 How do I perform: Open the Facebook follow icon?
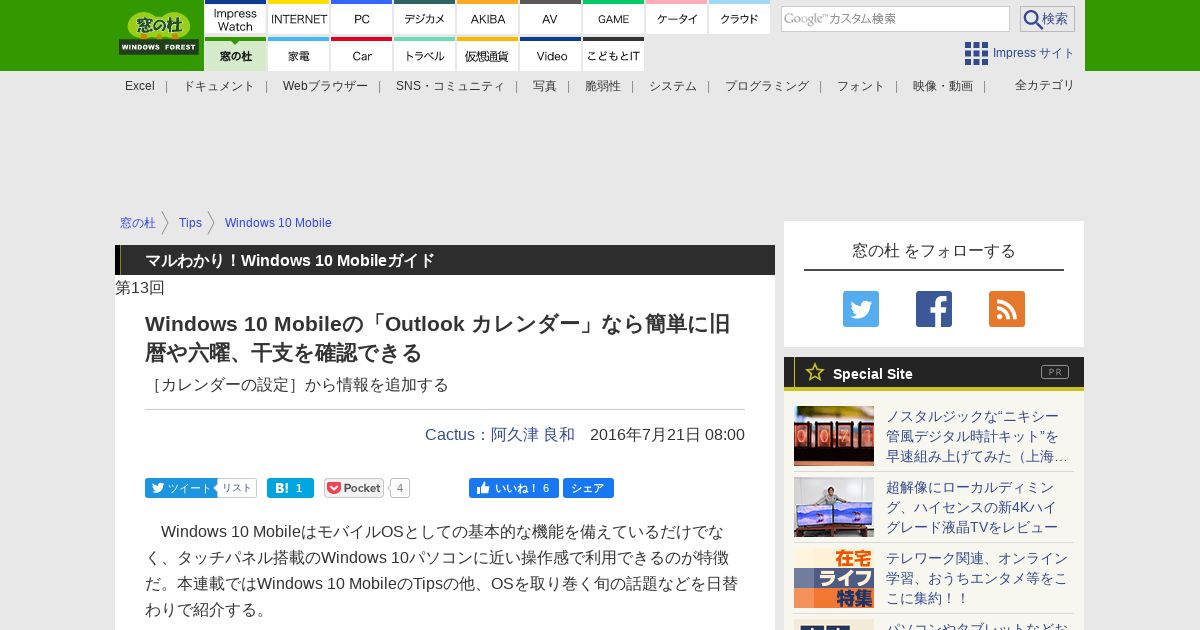coord(934,309)
